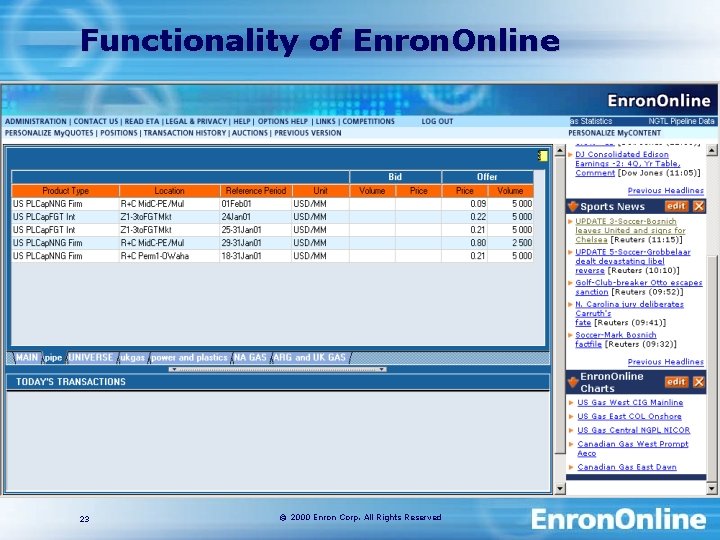Open Golf-Club-breaker Otto headline
The height and width of the screenshot is (540, 720).
tap(638, 287)
